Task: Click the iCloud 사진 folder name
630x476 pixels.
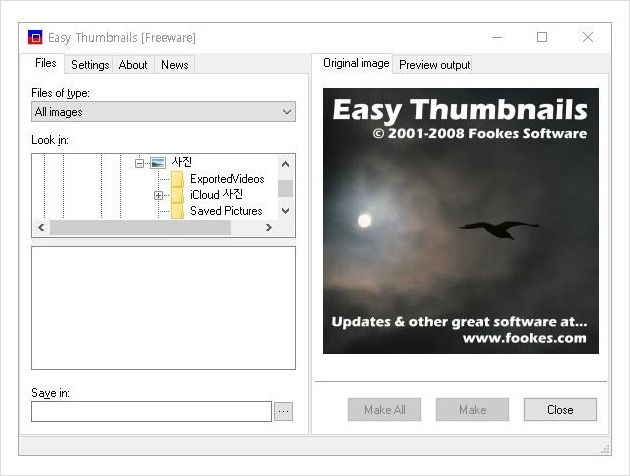Action: [216, 195]
